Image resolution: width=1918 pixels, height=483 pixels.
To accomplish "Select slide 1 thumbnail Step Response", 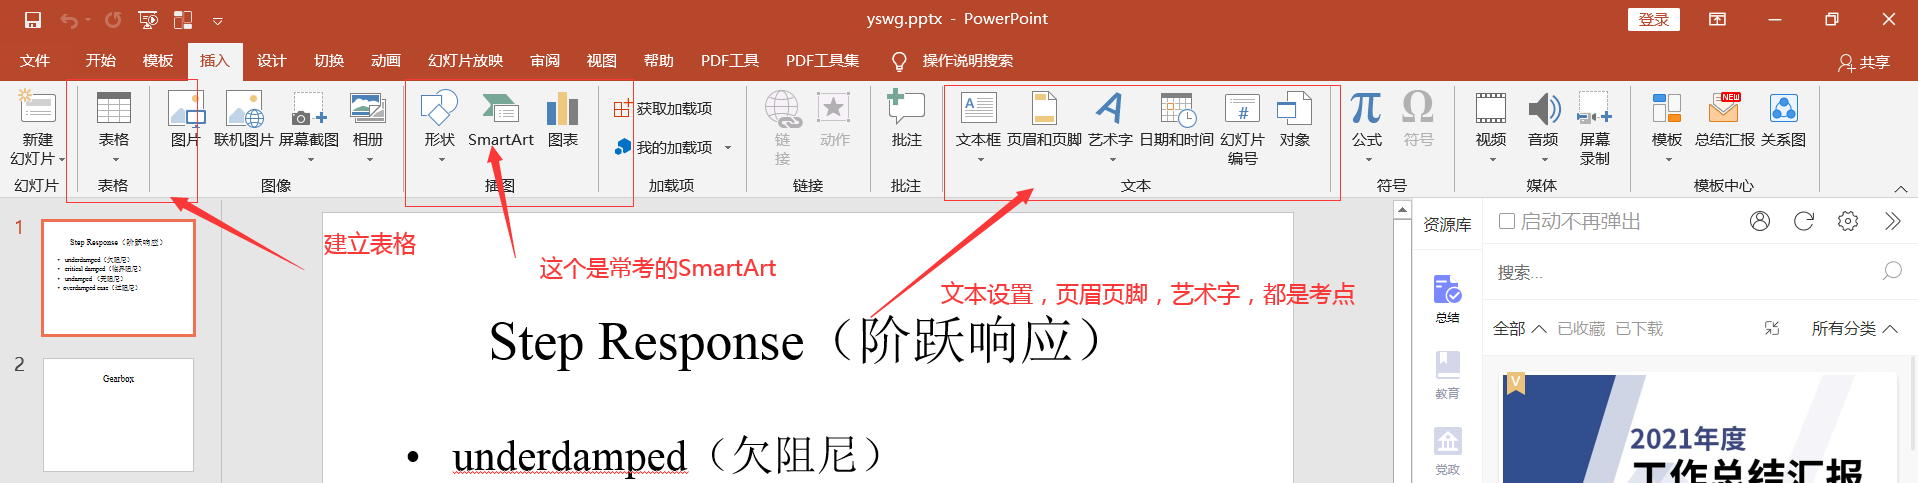I will click(x=118, y=277).
